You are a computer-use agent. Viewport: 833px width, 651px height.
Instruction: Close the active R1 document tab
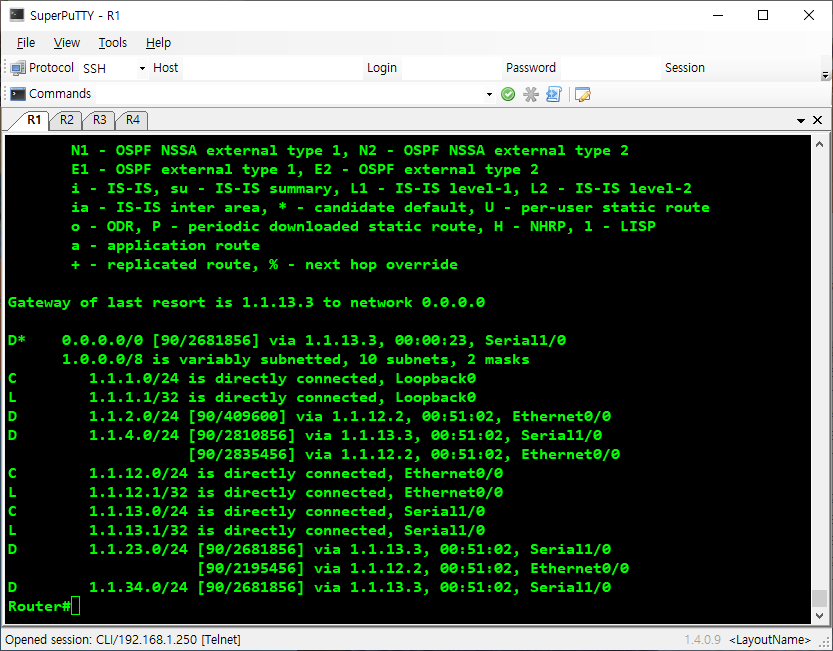[x=818, y=120]
